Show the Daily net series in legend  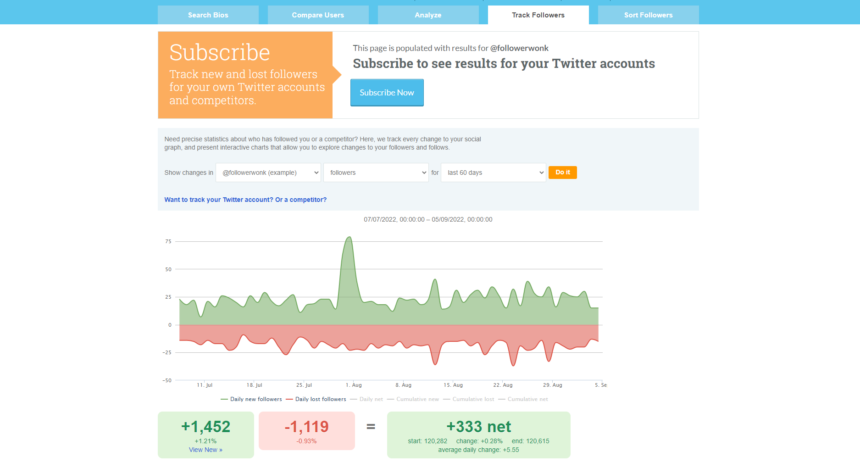point(371,398)
